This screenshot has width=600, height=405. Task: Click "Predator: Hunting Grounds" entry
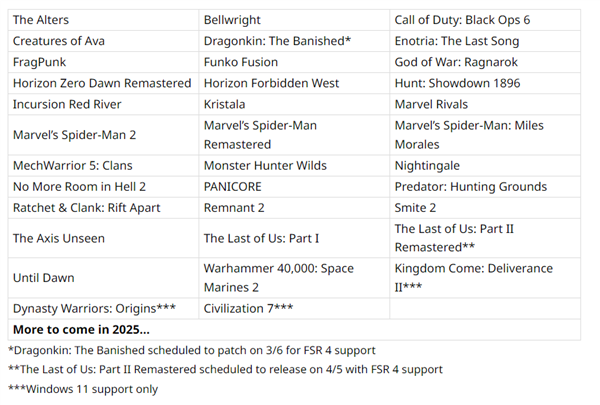(470, 187)
